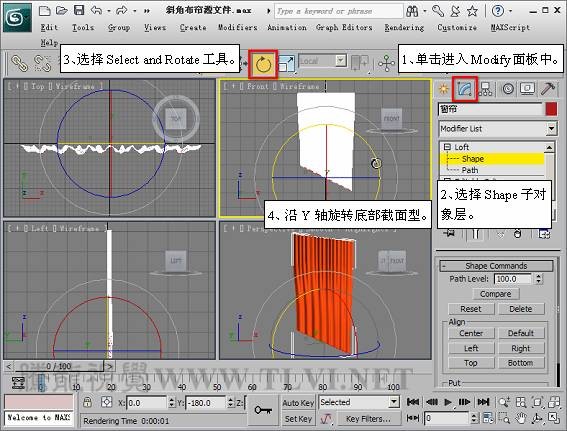This screenshot has height=431, width=567.
Task: Click the 3ds Max application logo button
Action: [x=17, y=17]
